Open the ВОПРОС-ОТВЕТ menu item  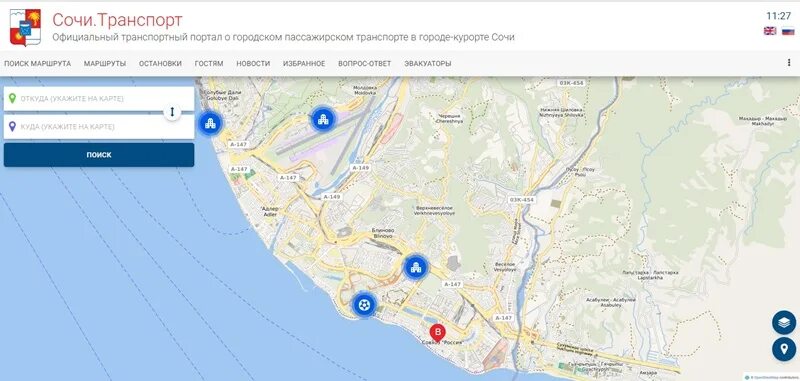(x=365, y=64)
